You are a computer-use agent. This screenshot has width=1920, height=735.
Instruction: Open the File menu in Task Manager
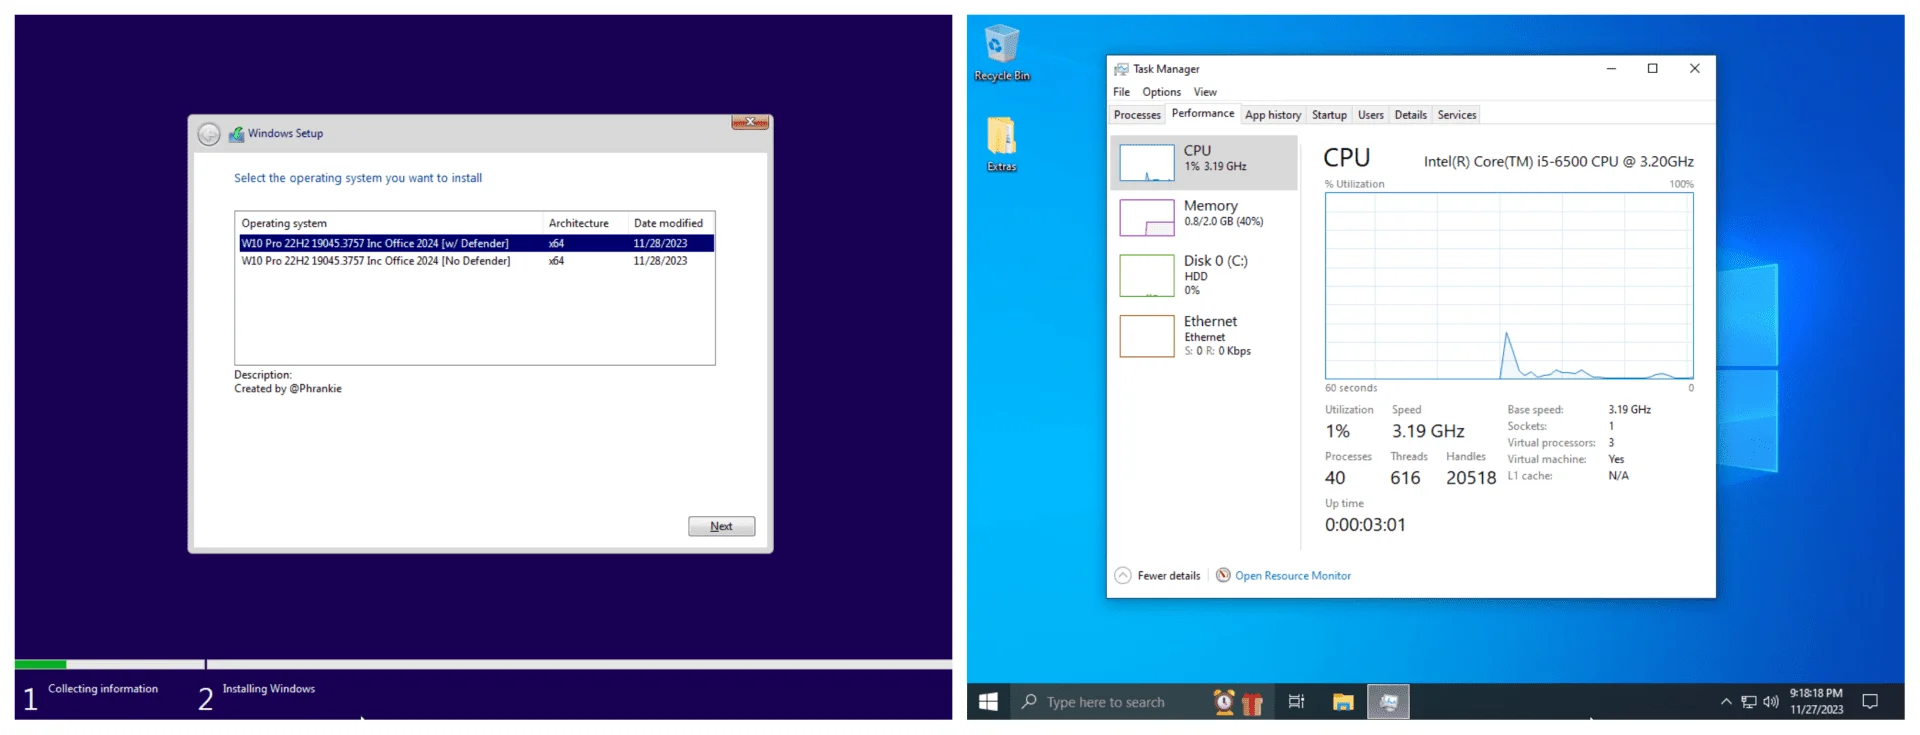point(1121,92)
